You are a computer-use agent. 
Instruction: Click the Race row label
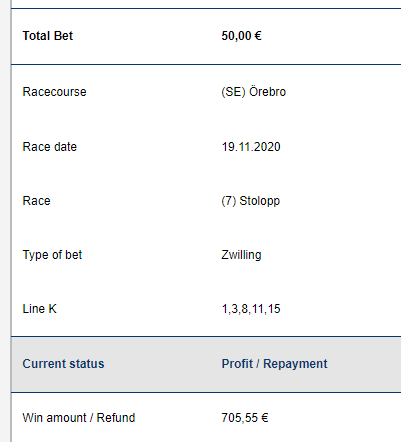pyautogui.click(x=36, y=201)
